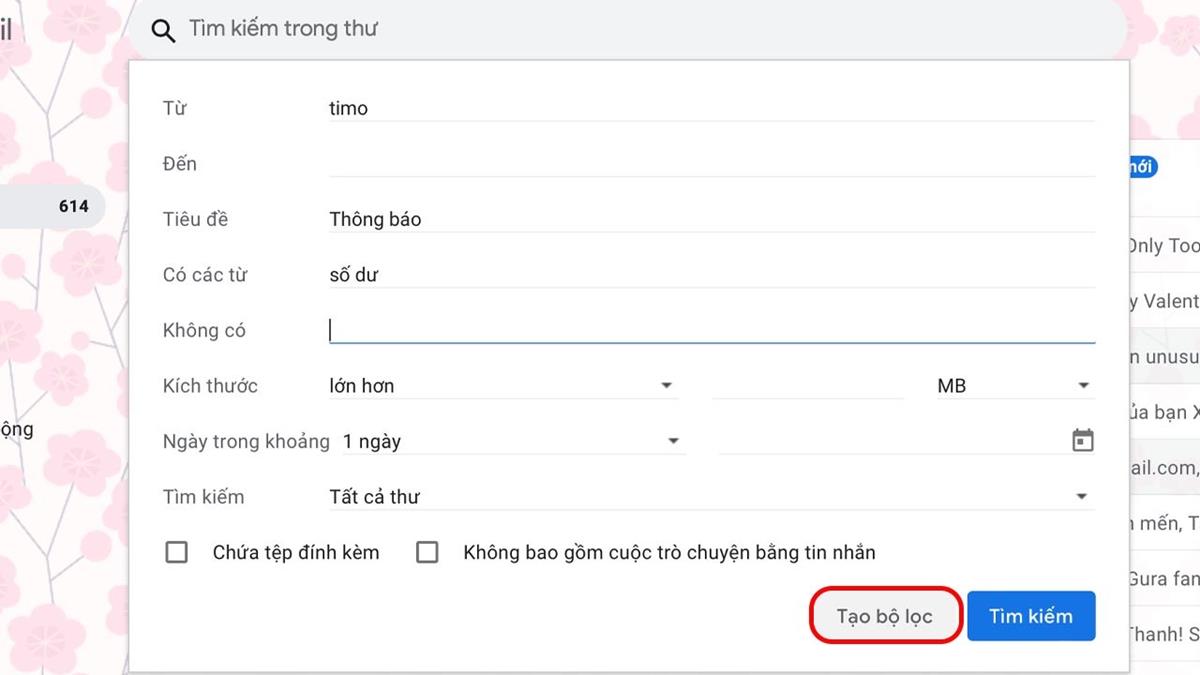This screenshot has width=1200, height=675.
Task: Expand the 'Tất cả thư' search scope dropdown
Action: (x=710, y=497)
